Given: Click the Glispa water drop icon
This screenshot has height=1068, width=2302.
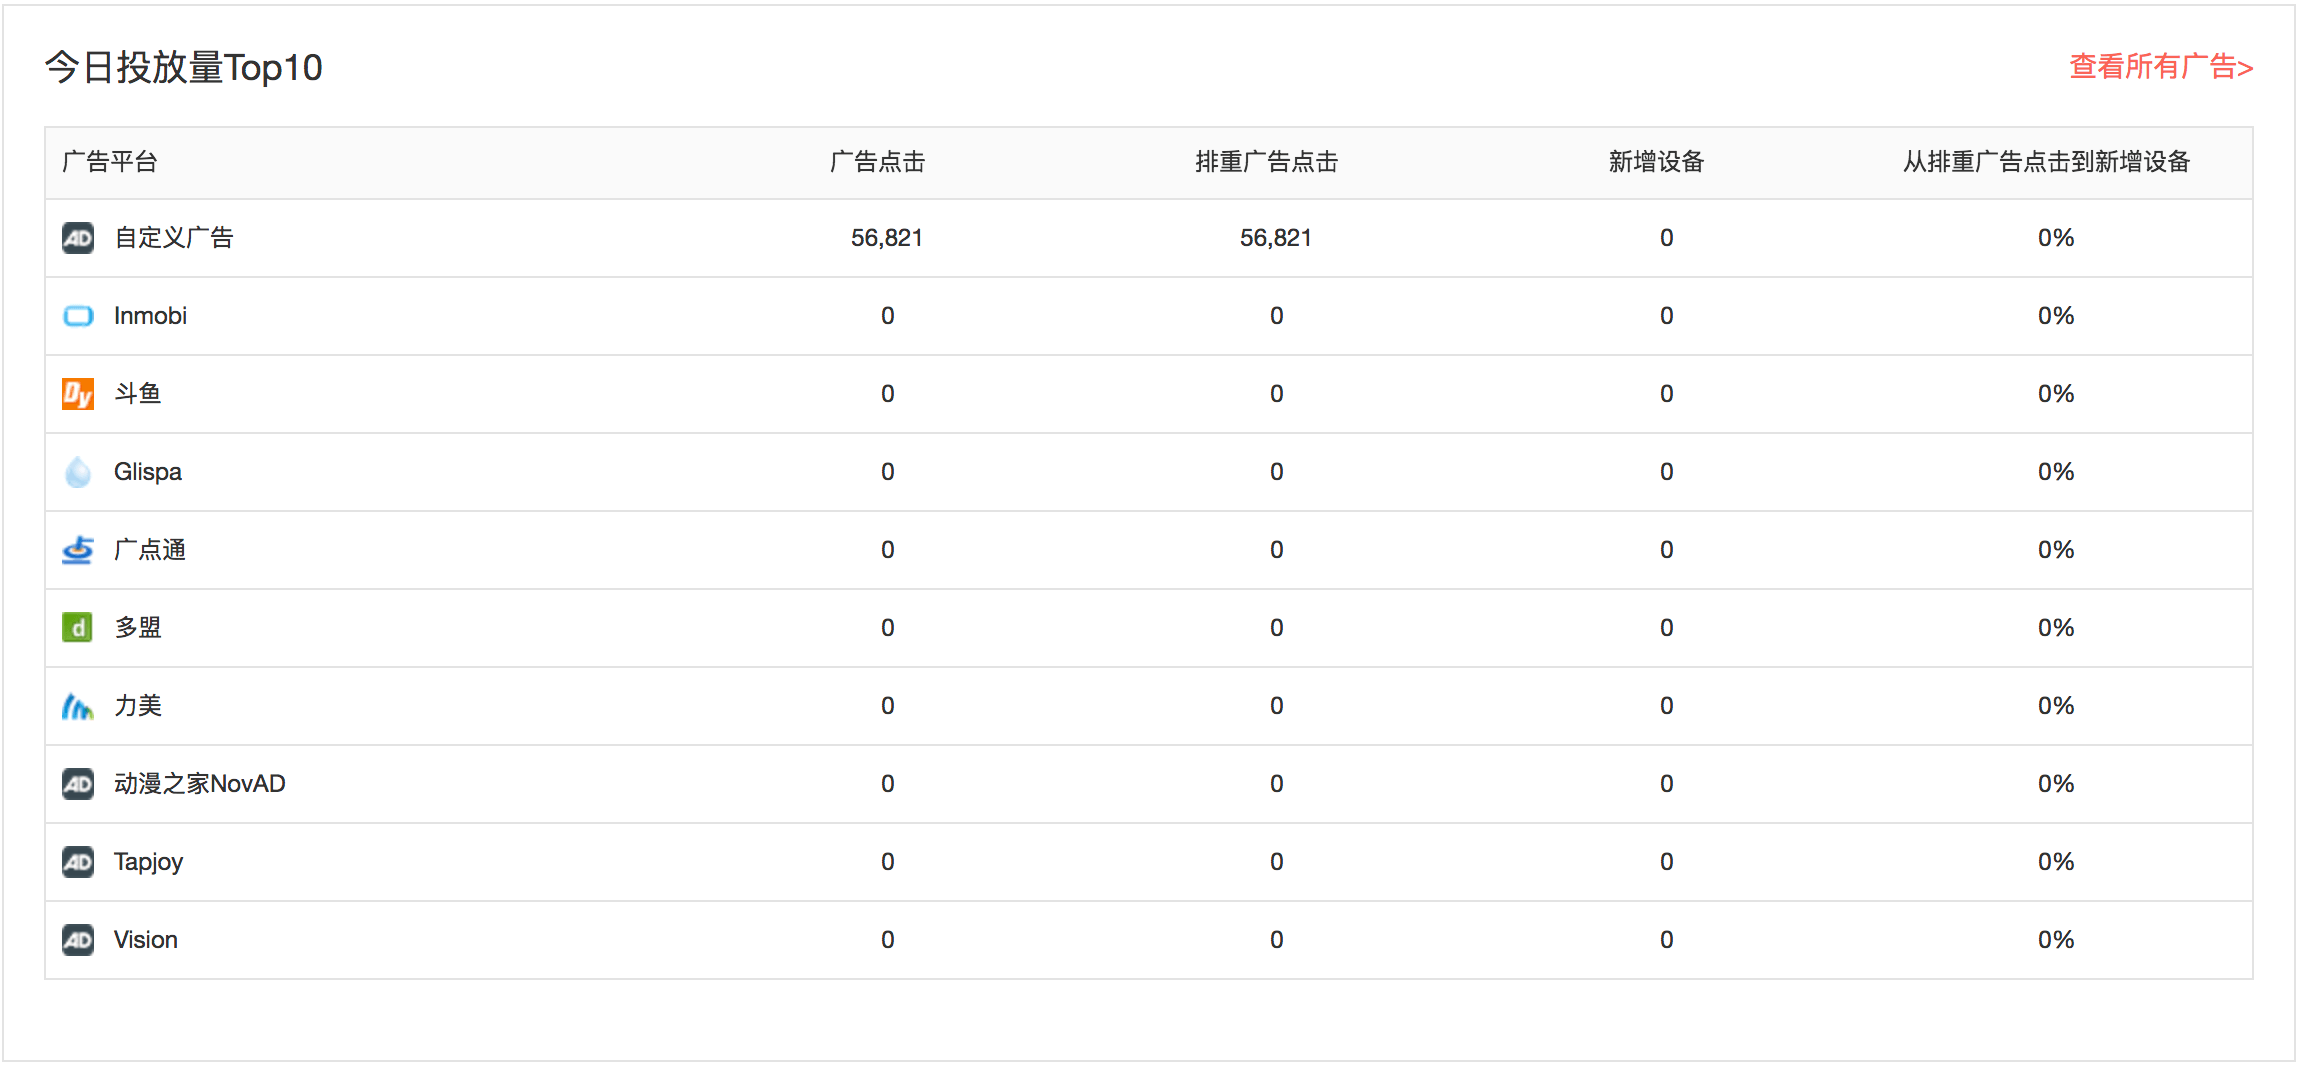Looking at the screenshot, I should pyautogui.click(x=78, y=472).
